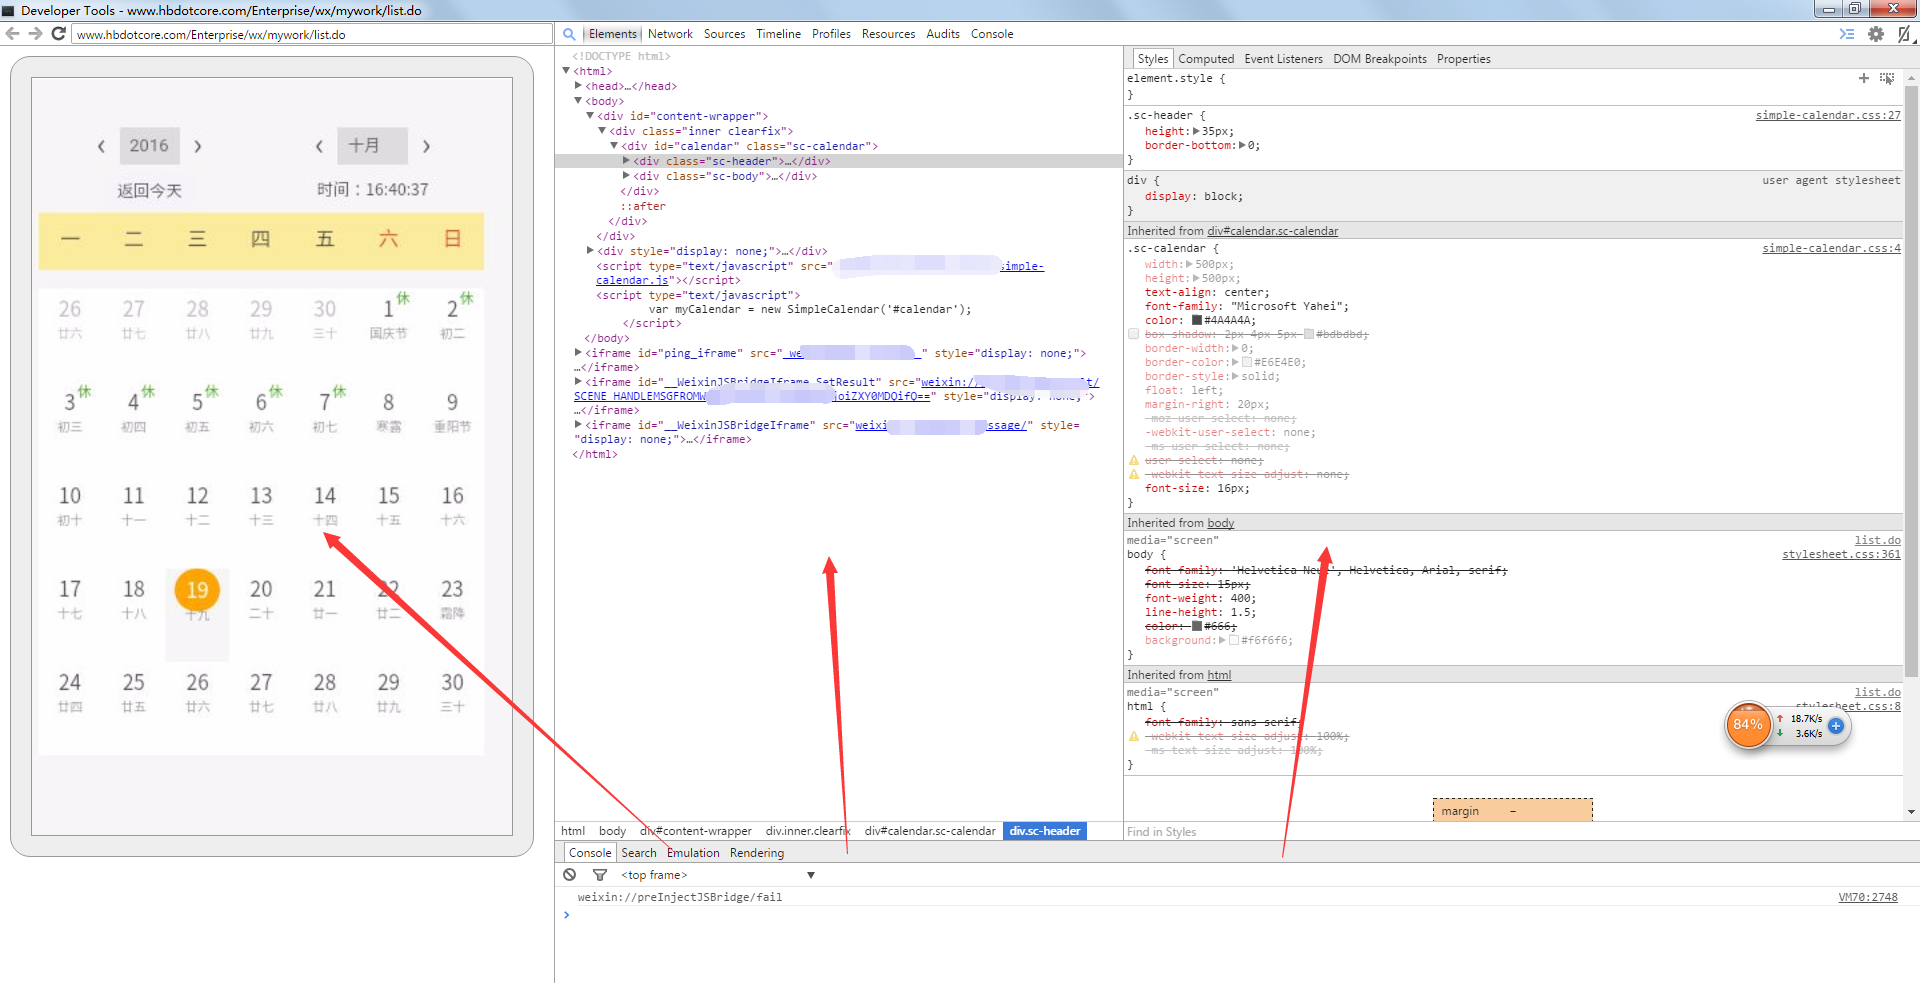1920x983 pixels.
Task: Switch to the Network panel
Action: (x=670, y=34)
